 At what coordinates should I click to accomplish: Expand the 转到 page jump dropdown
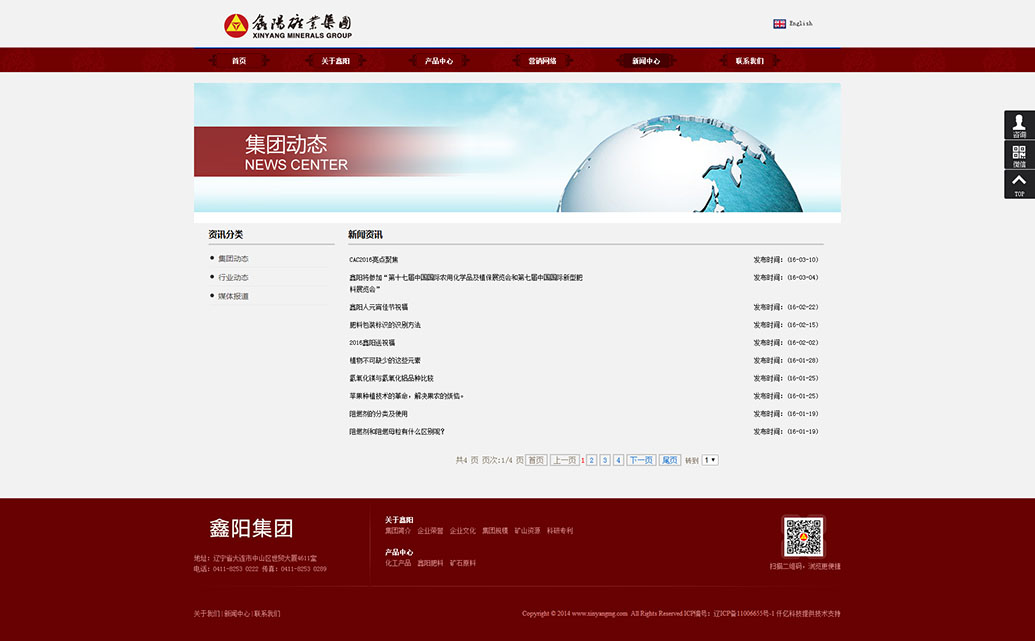710,460
